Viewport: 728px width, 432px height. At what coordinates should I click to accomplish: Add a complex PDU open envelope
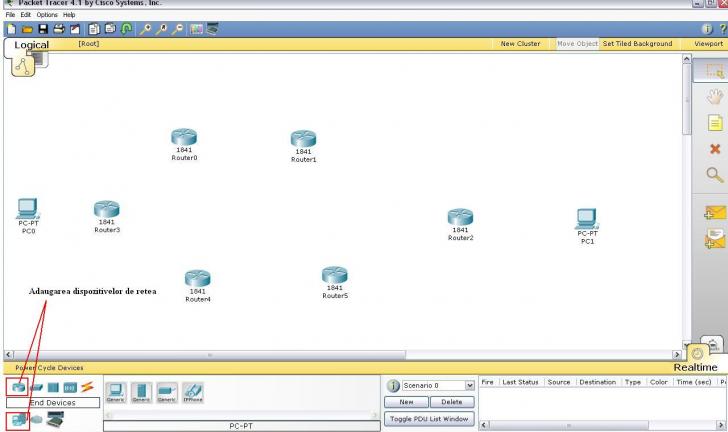(715, 239)
